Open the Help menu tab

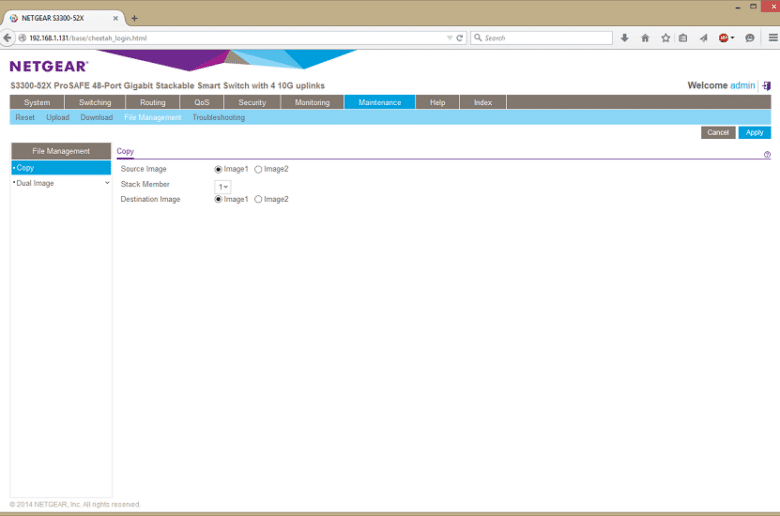pyautogui.click(x=438, y=103)
